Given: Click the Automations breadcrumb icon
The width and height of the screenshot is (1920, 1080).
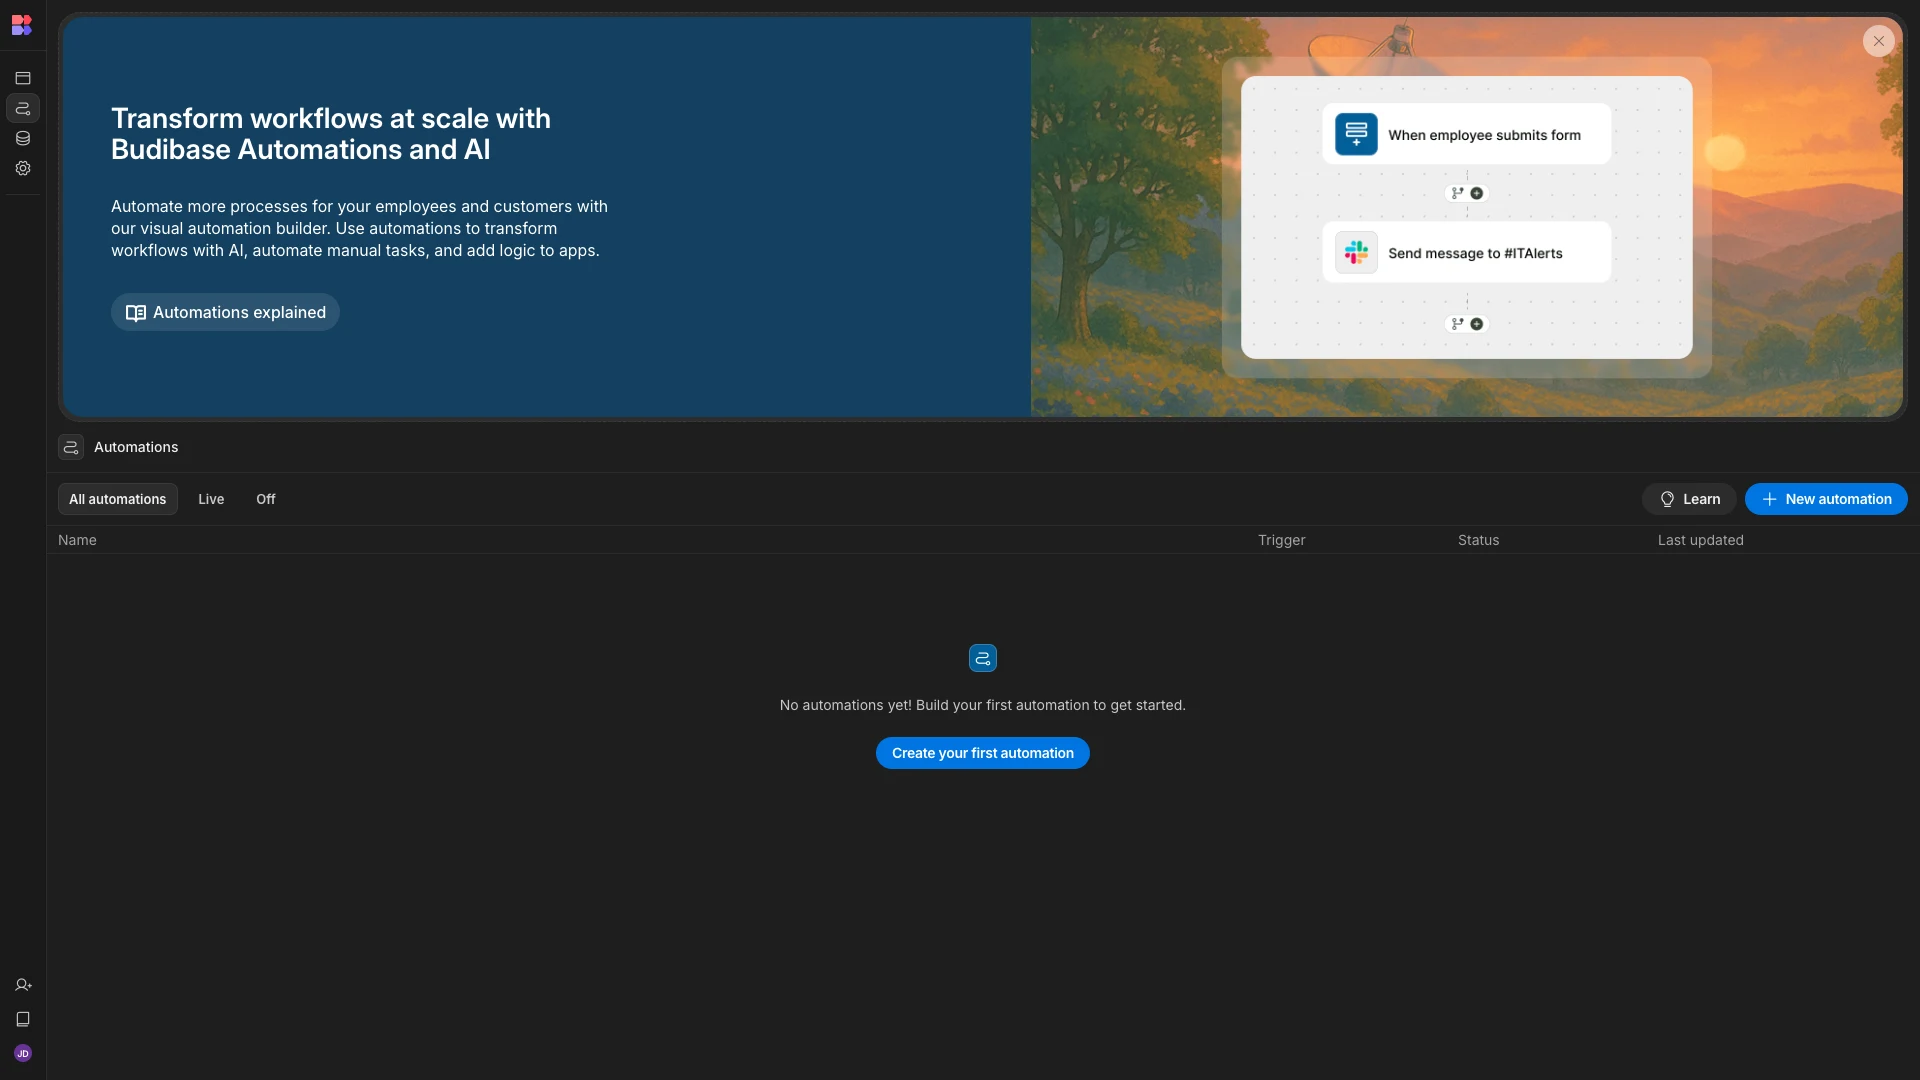Looking at the screenshot, I should point(71,447).
